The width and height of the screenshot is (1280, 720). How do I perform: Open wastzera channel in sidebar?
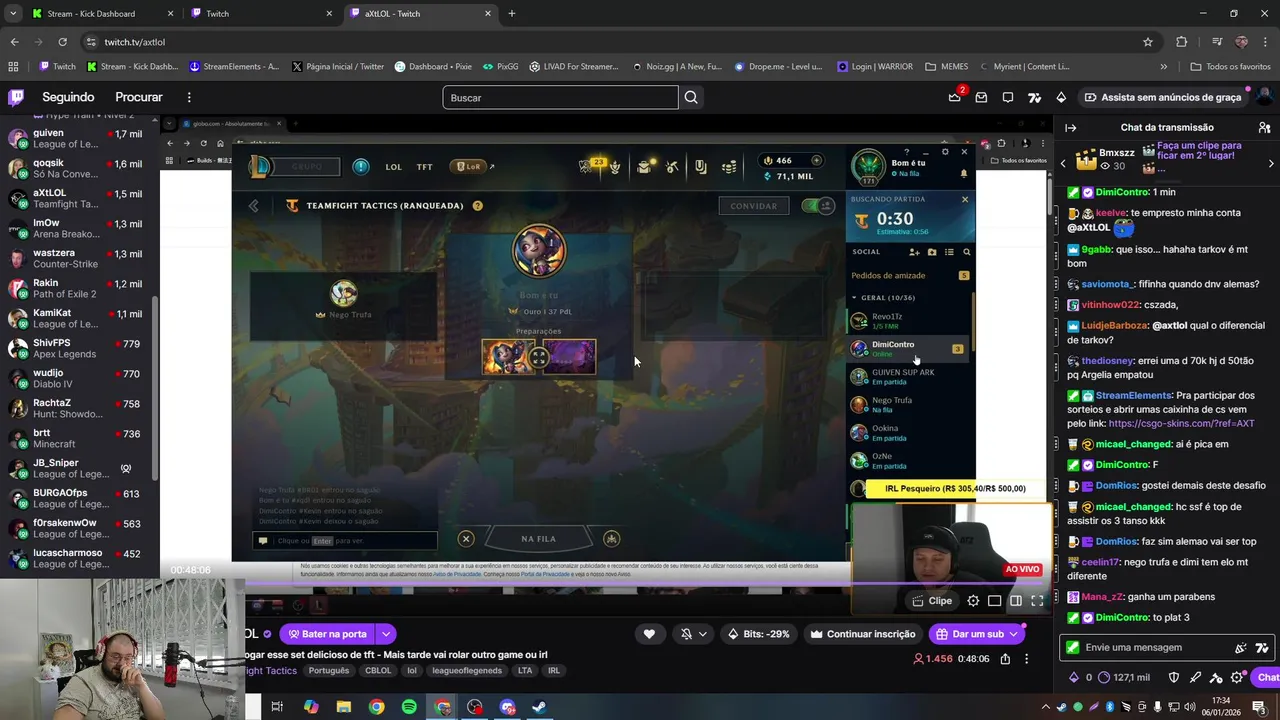click(79, 258)
